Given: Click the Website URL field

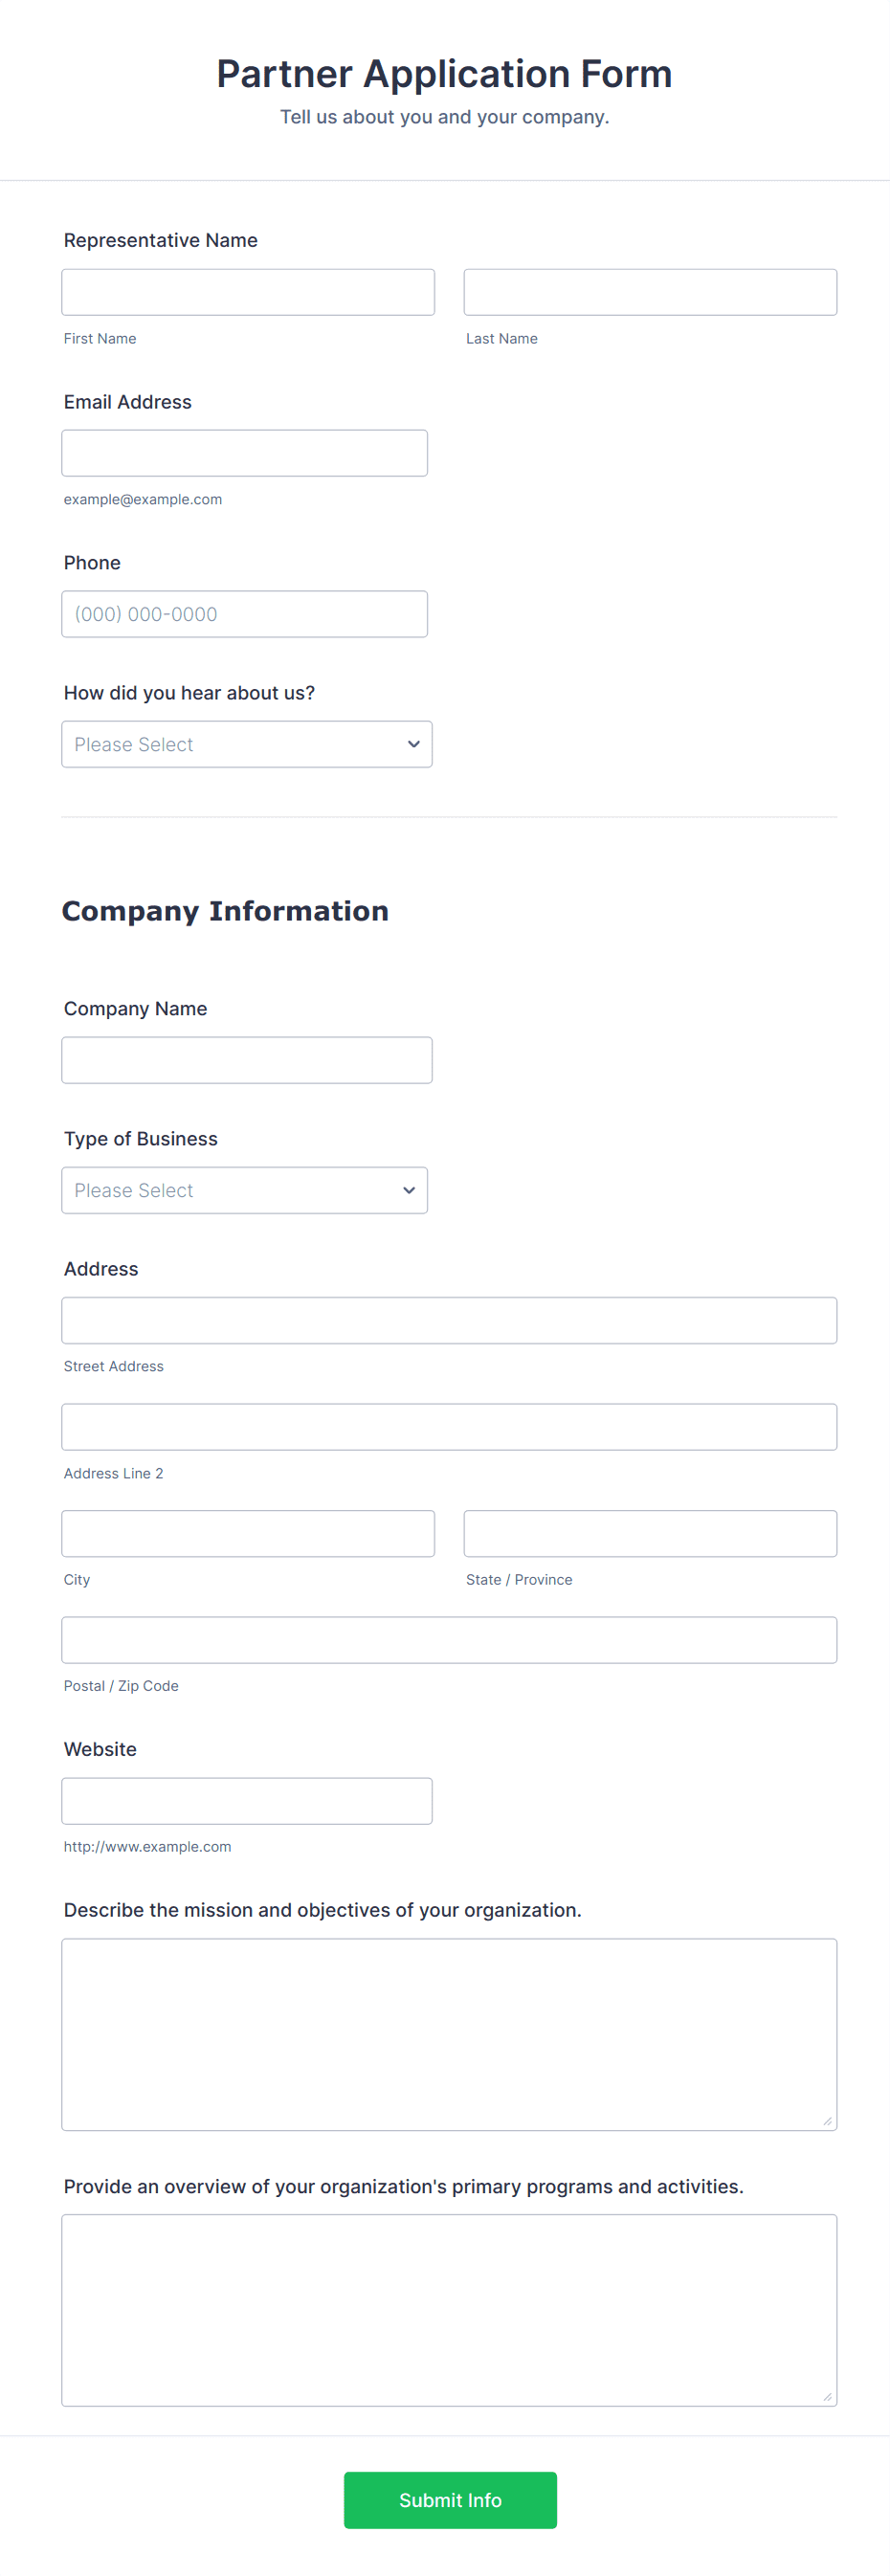Looking at the screenshot, I should click(247, 1800).
